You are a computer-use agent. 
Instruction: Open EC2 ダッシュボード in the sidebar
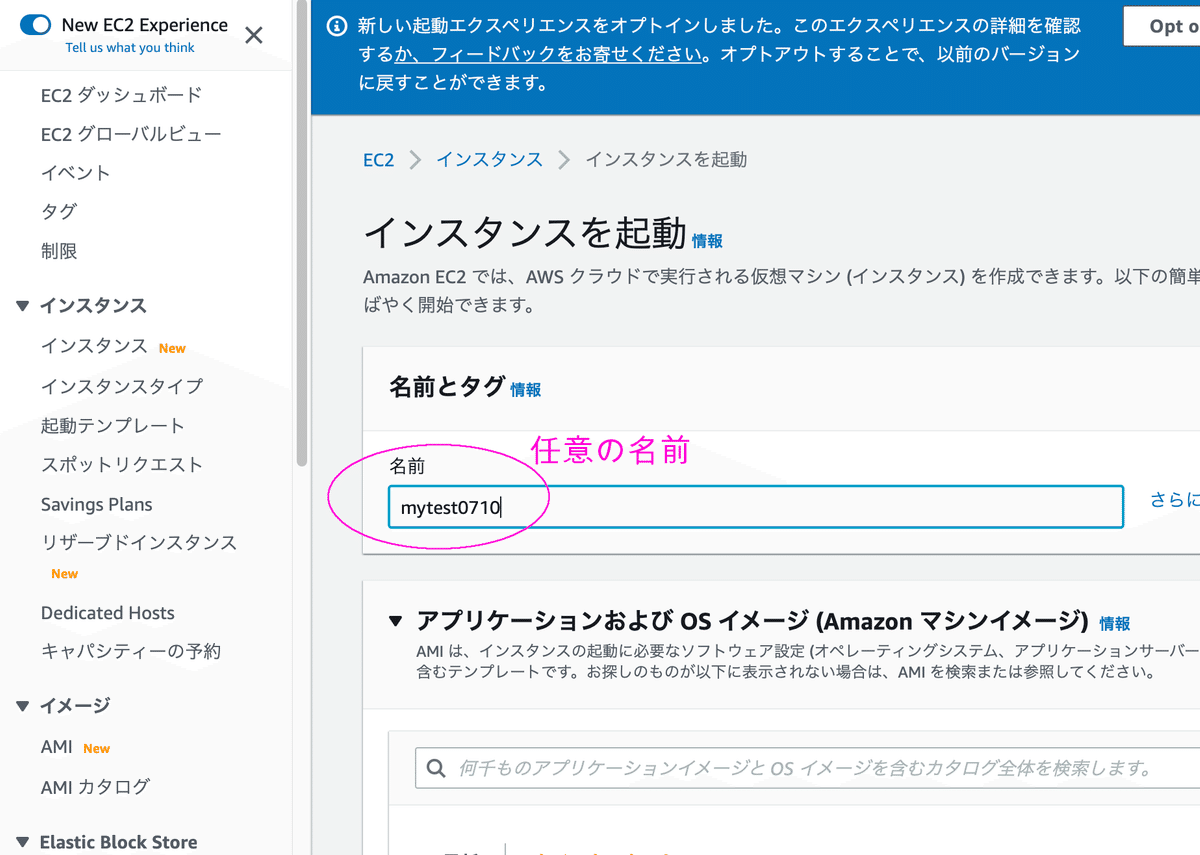[x=121, y=95]
